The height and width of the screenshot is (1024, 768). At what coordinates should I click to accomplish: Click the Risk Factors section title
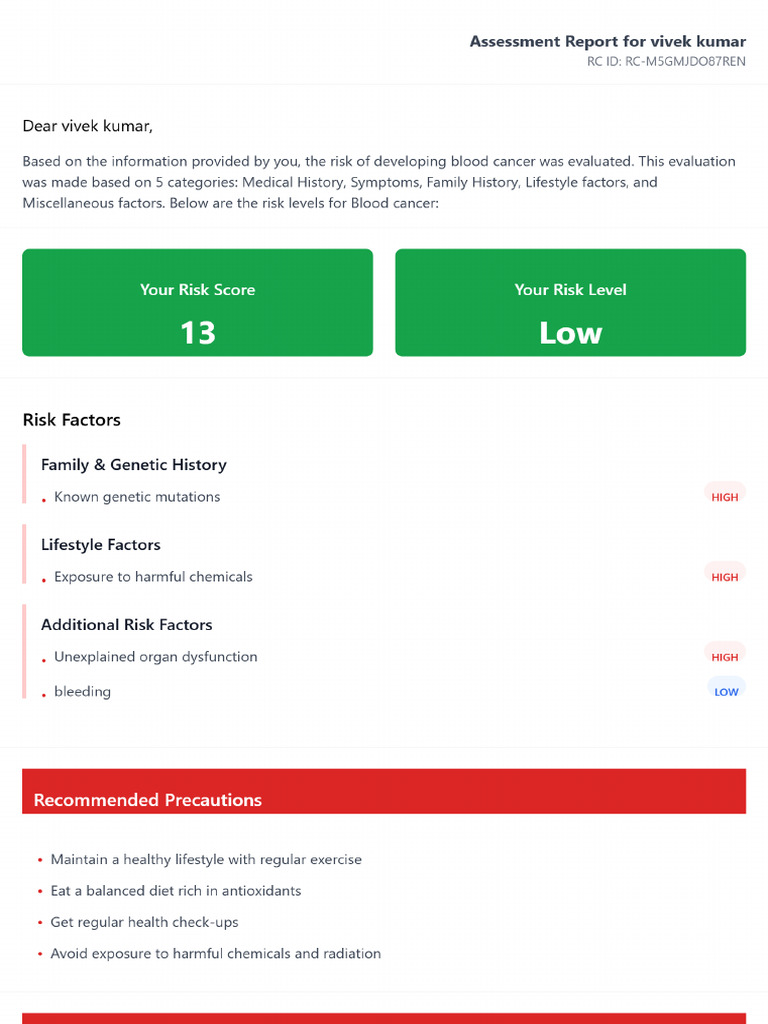click(x=72, y=420)
